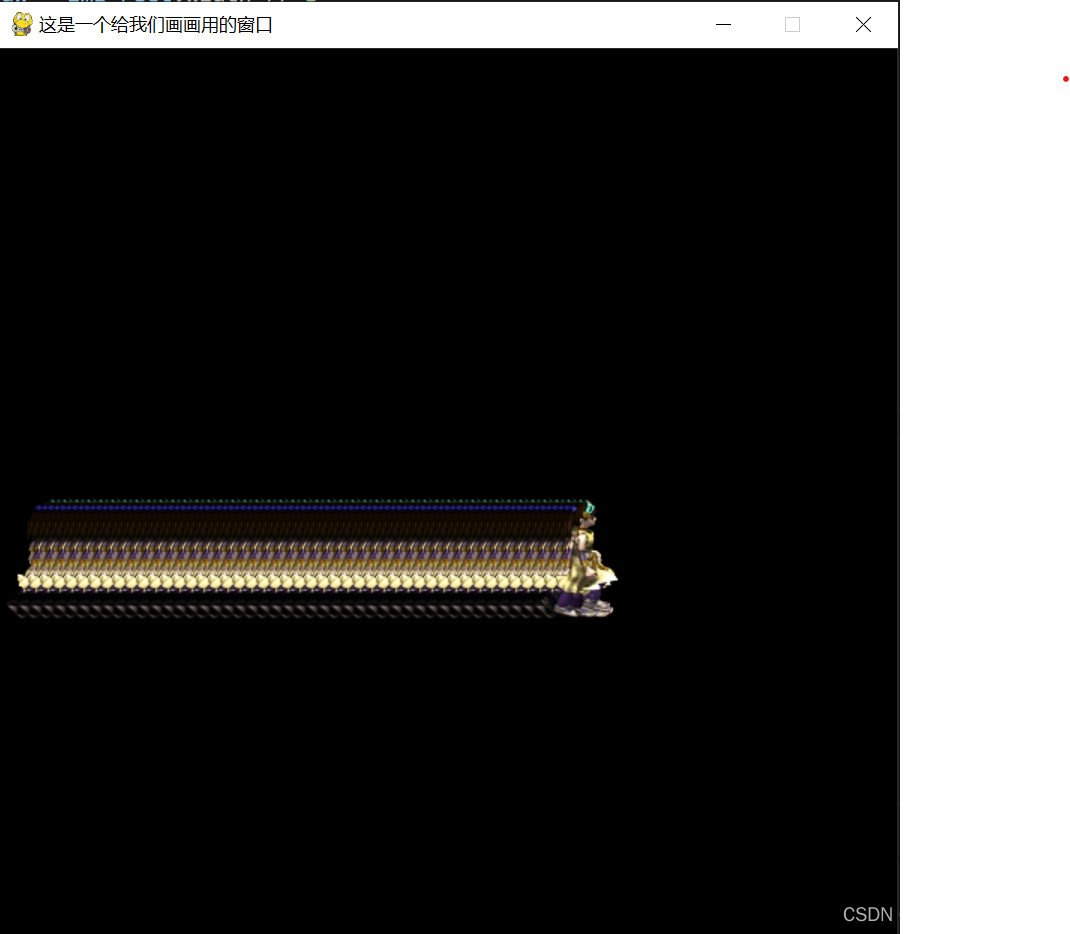Viewport: 1070px width, 934px height.
Task: Maximize the pygame drawing window
Action: [x=792, y=25]
